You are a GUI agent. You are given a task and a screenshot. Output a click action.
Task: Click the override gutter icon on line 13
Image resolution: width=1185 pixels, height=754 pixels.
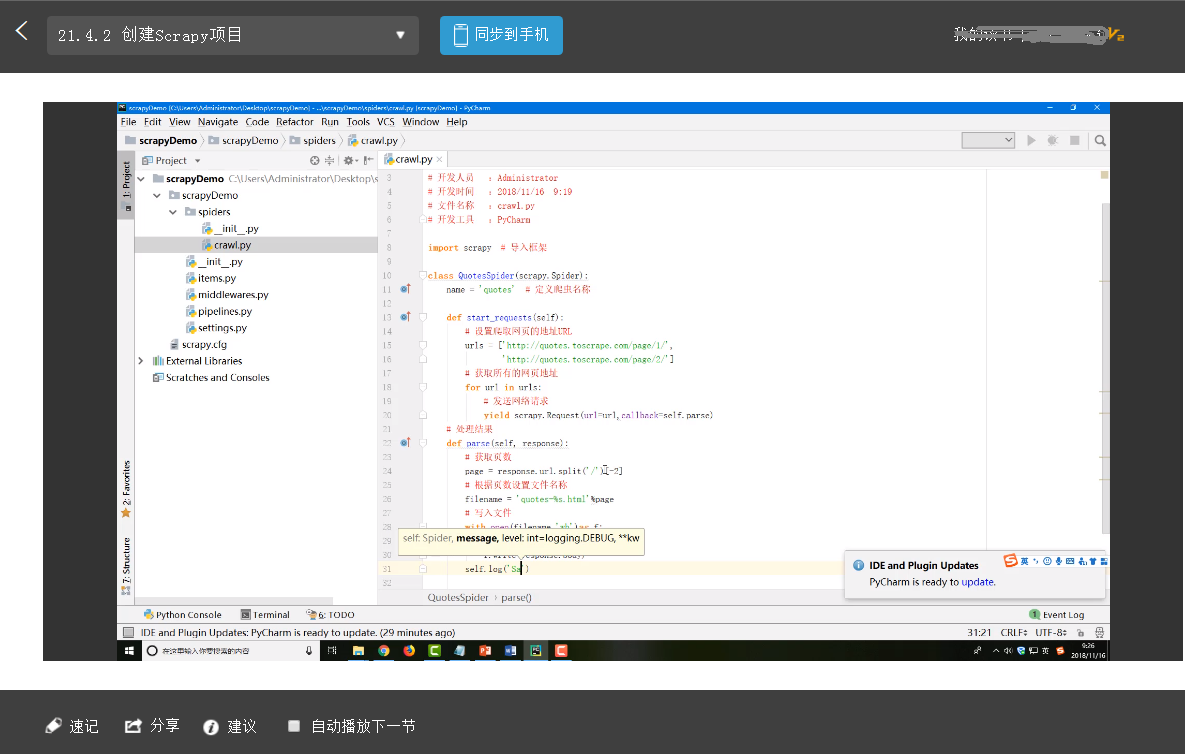click(405, 317)
